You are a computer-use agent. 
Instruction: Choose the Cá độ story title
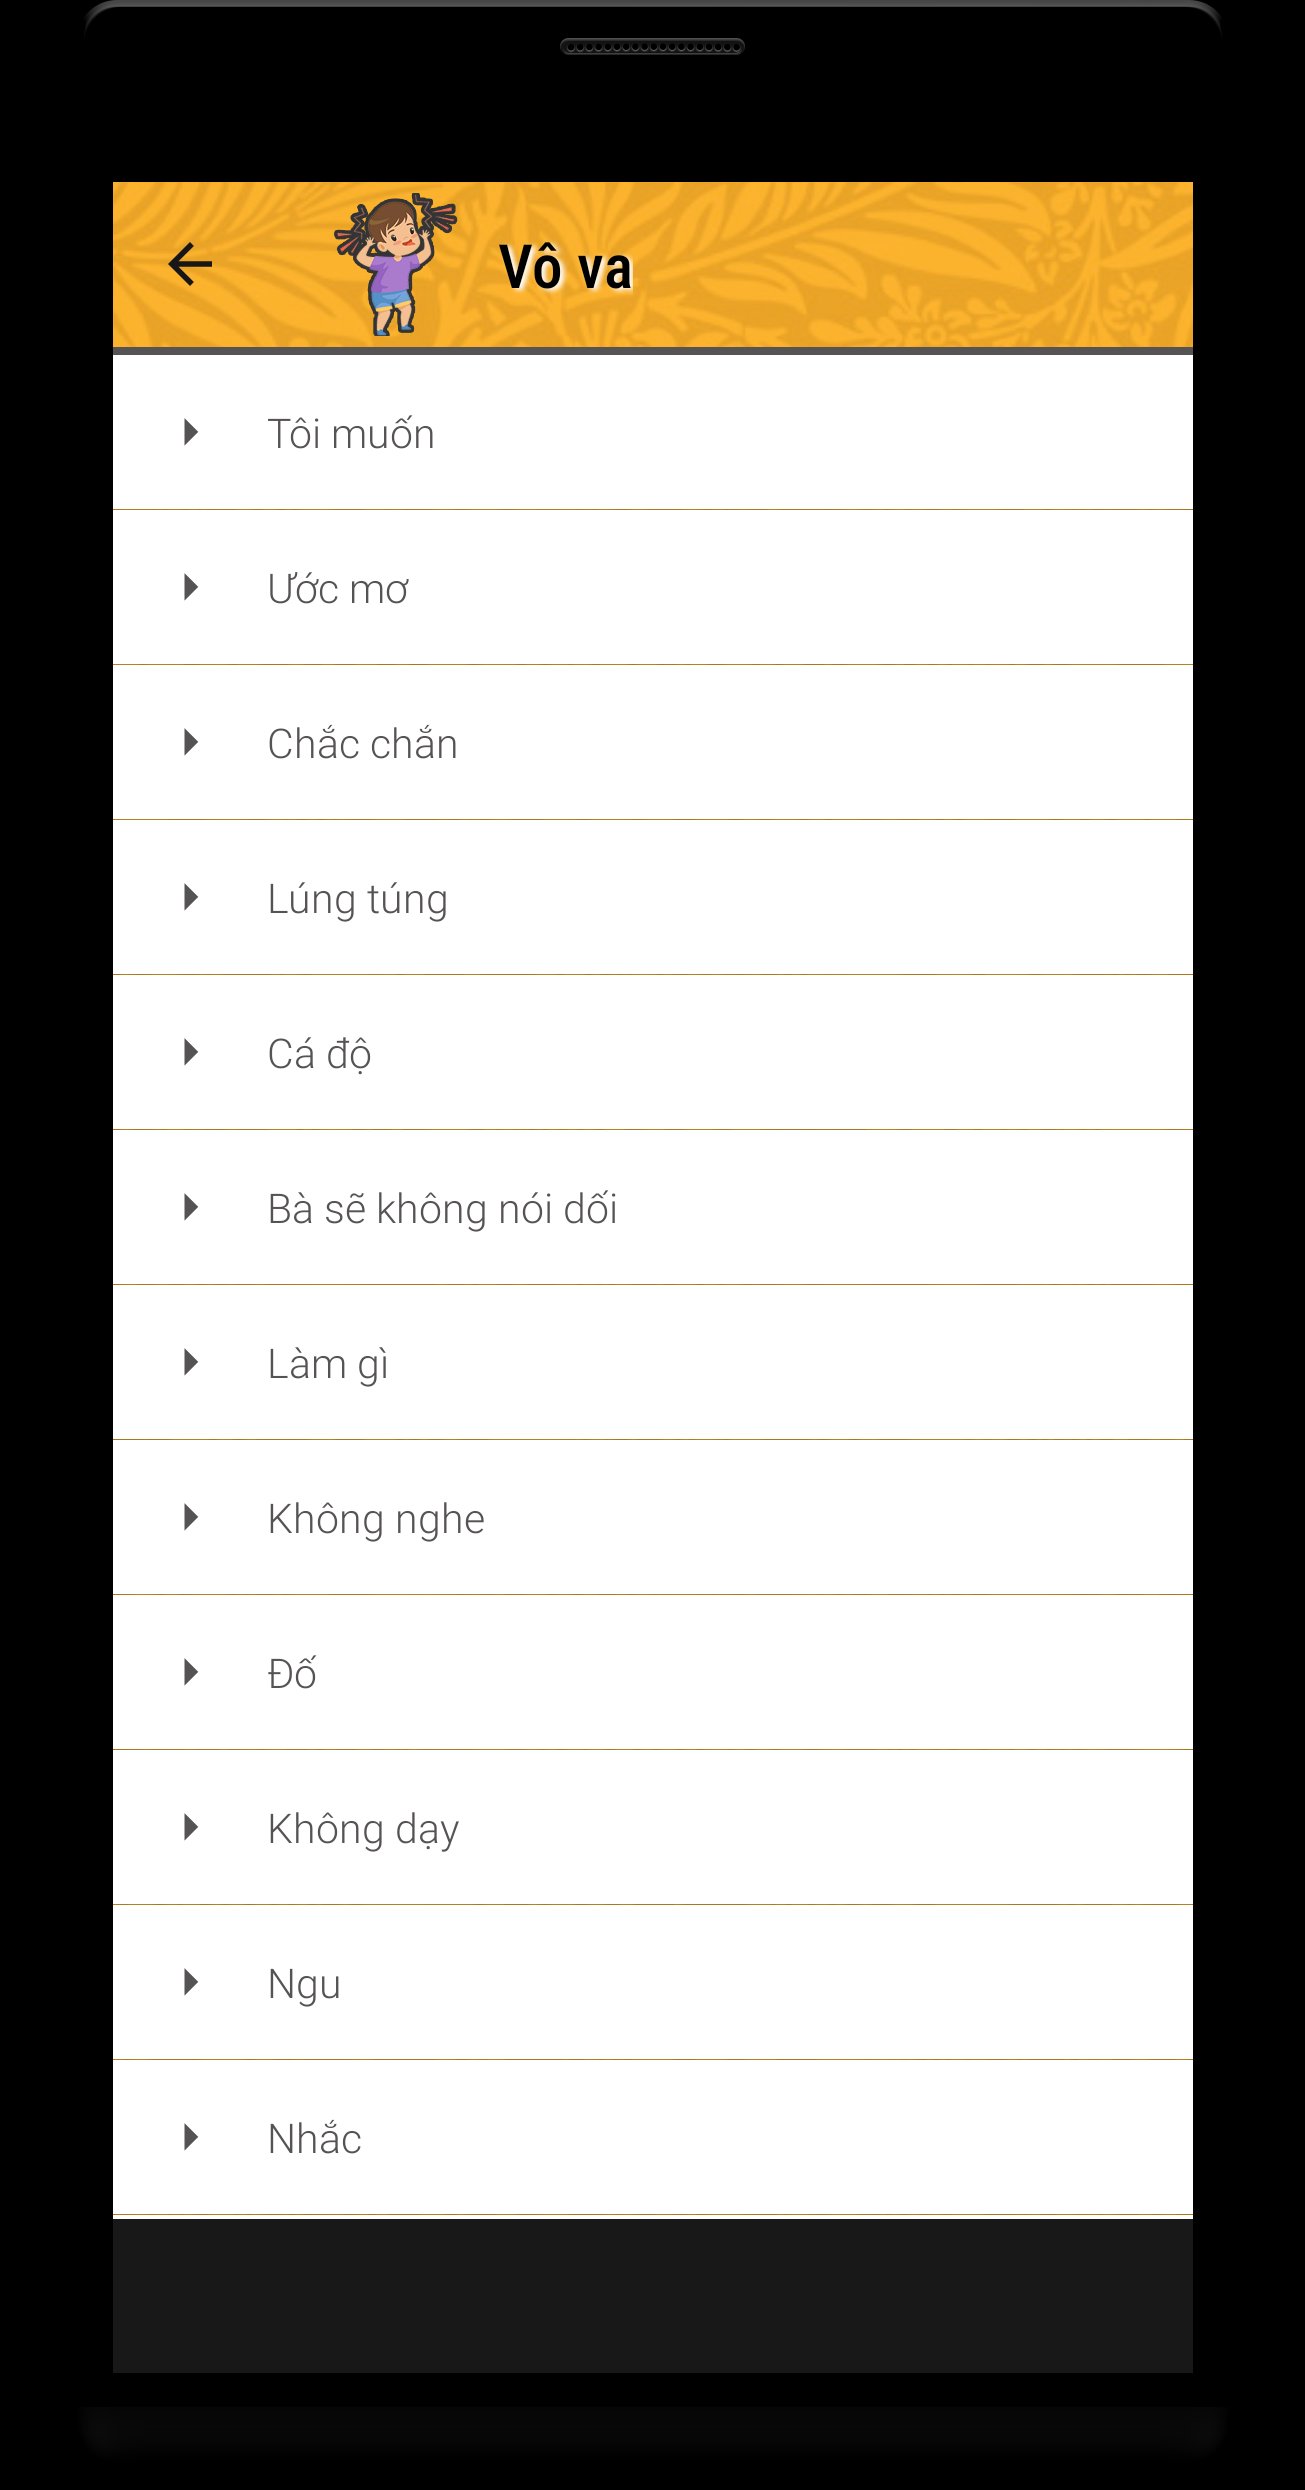click(319, 1055)
